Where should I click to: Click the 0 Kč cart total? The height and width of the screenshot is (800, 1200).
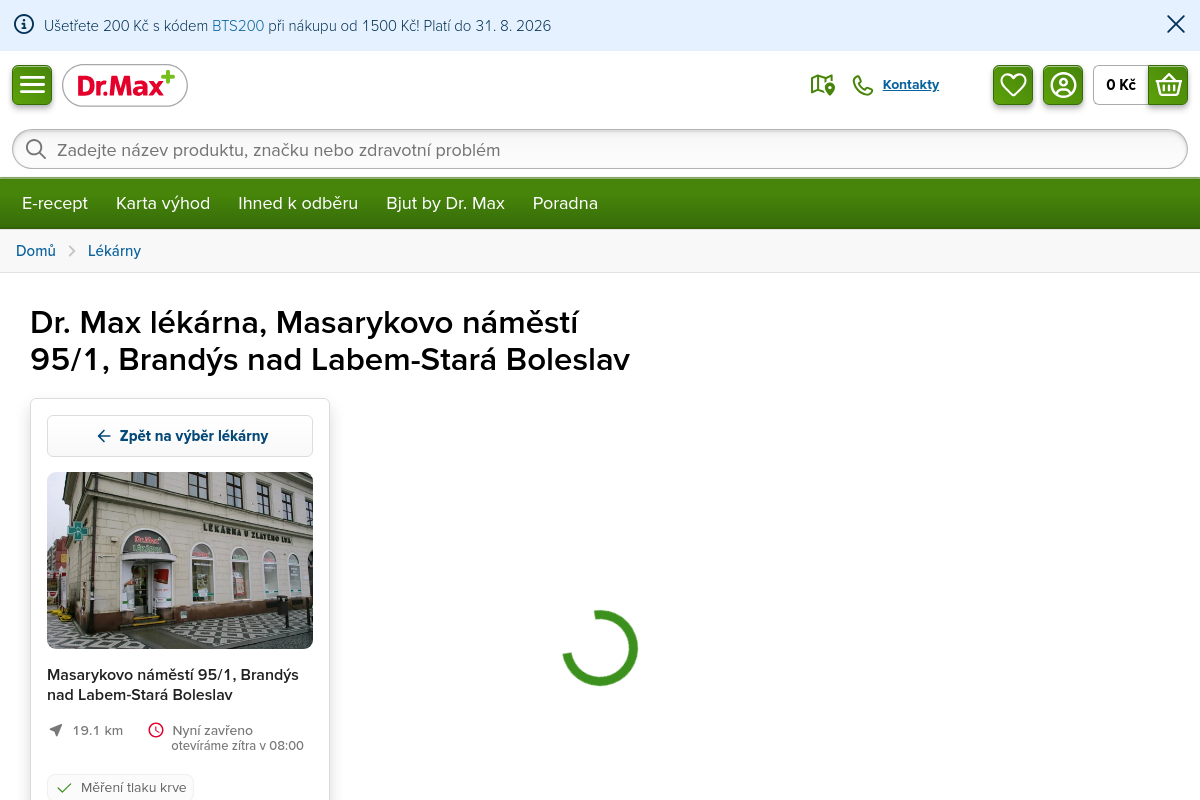(x=1121, y=85)
